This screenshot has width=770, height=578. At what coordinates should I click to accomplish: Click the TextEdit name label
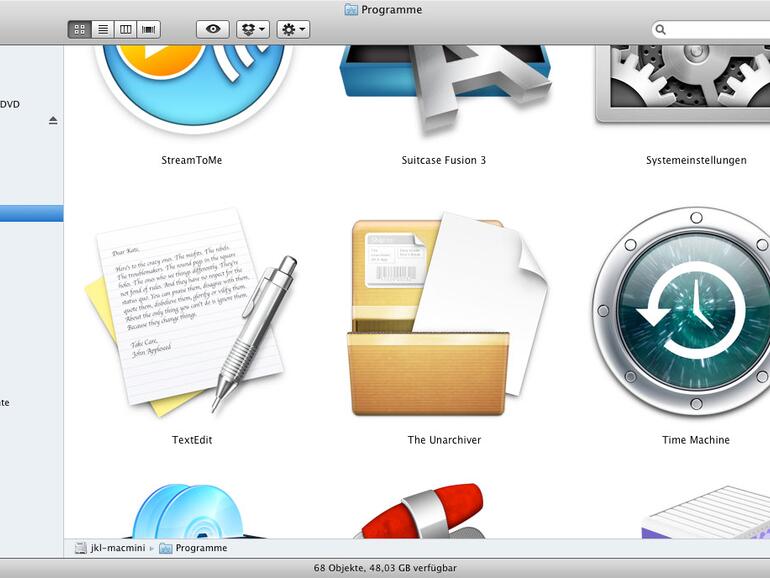(192, 440)
